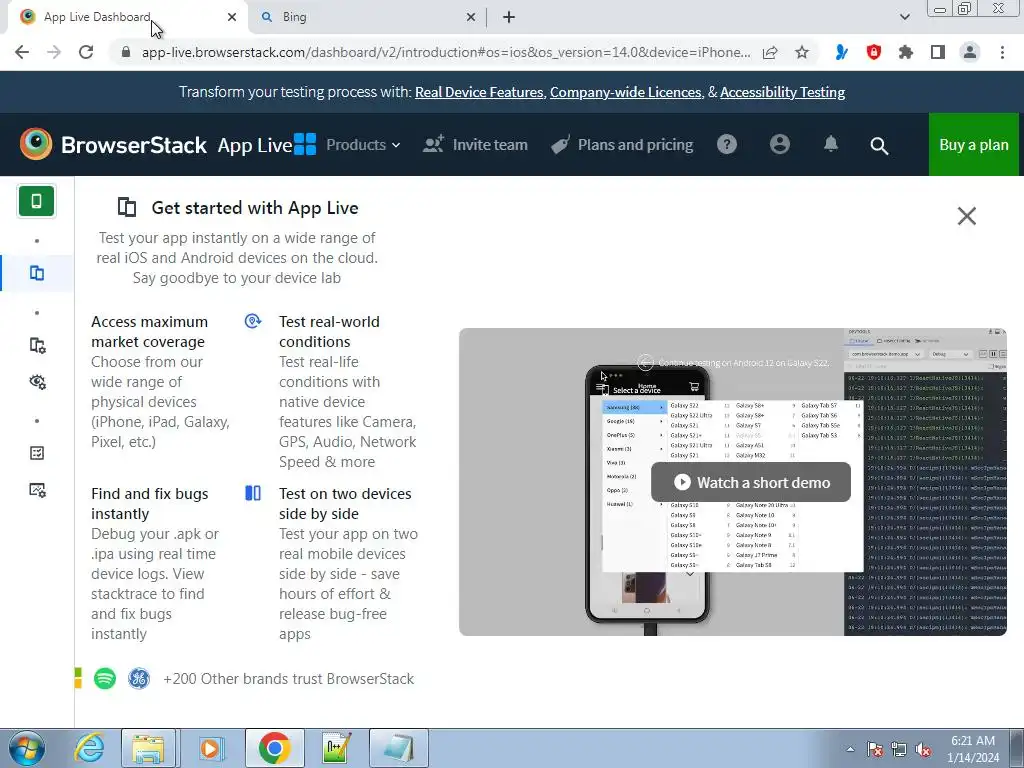Click the Buy a plan button
This screenshot has height=768, width=1024.
pos(974,145)
